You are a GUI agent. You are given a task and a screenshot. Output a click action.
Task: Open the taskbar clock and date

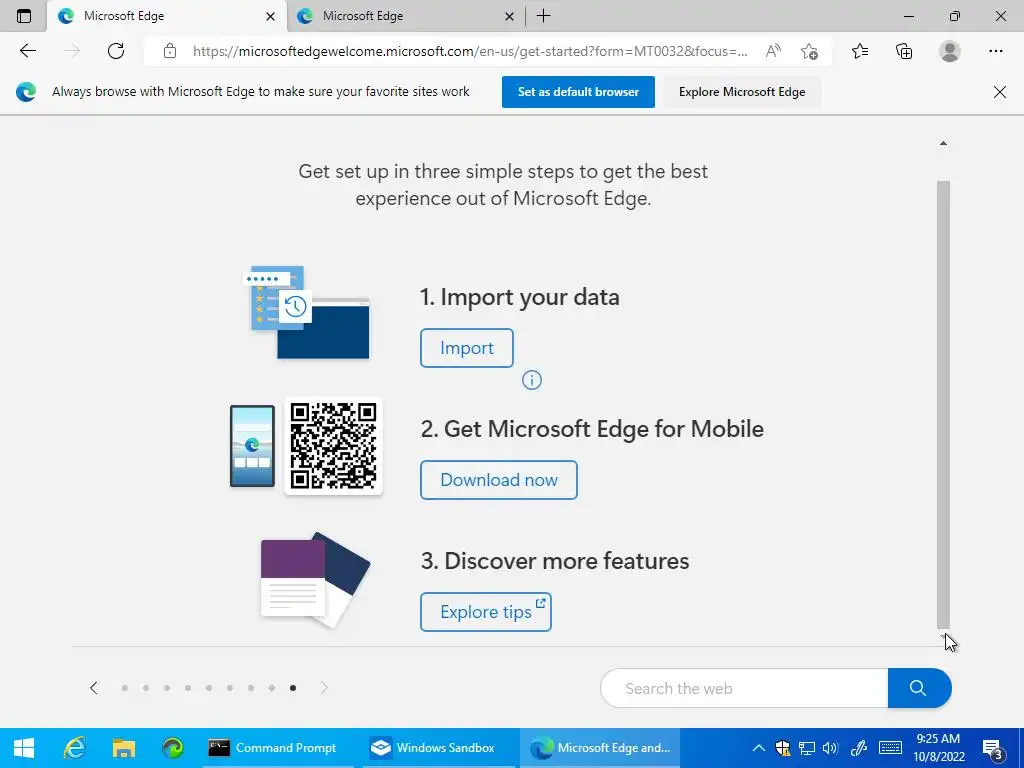[938, 748]
